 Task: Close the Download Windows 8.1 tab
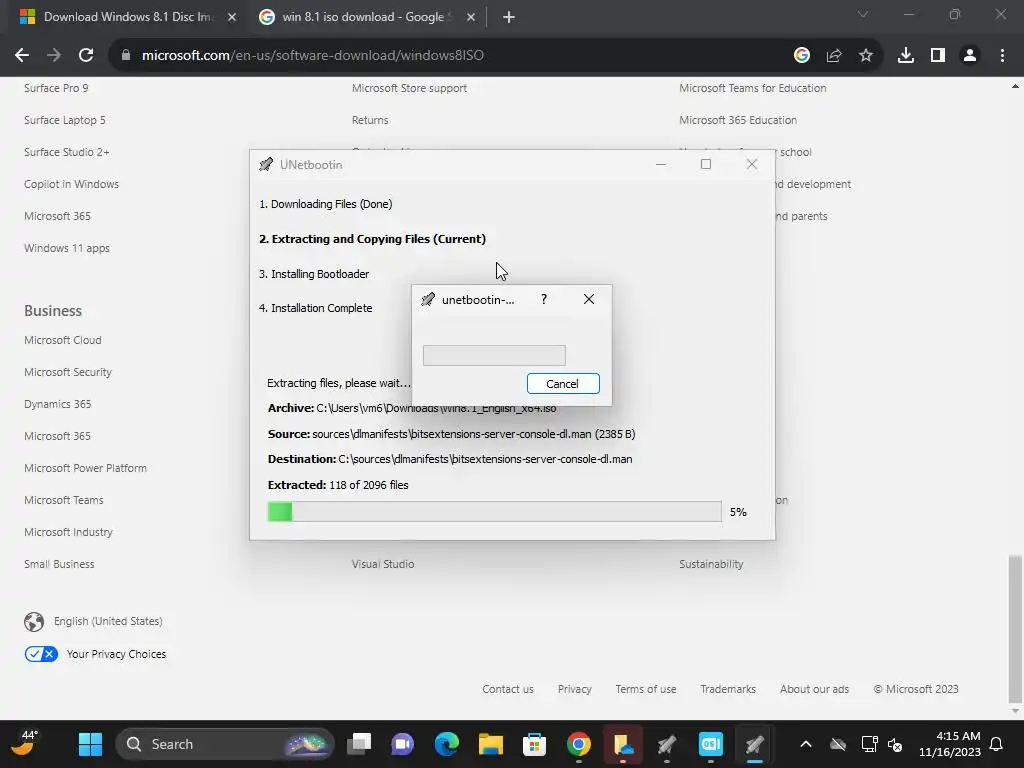[232, 17]
